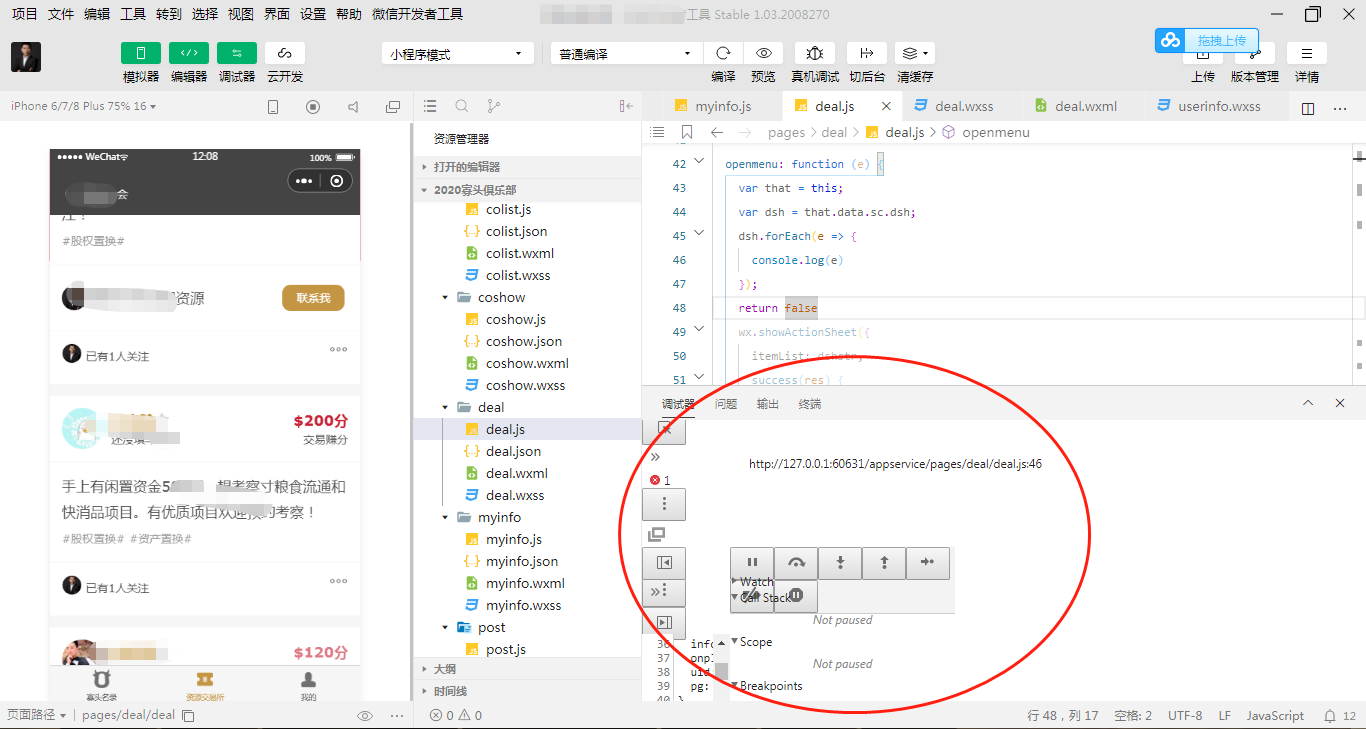Open the 小程序模式 mode dropdown
Screen dimensions: 1366x729
click(x=458, y=54)
